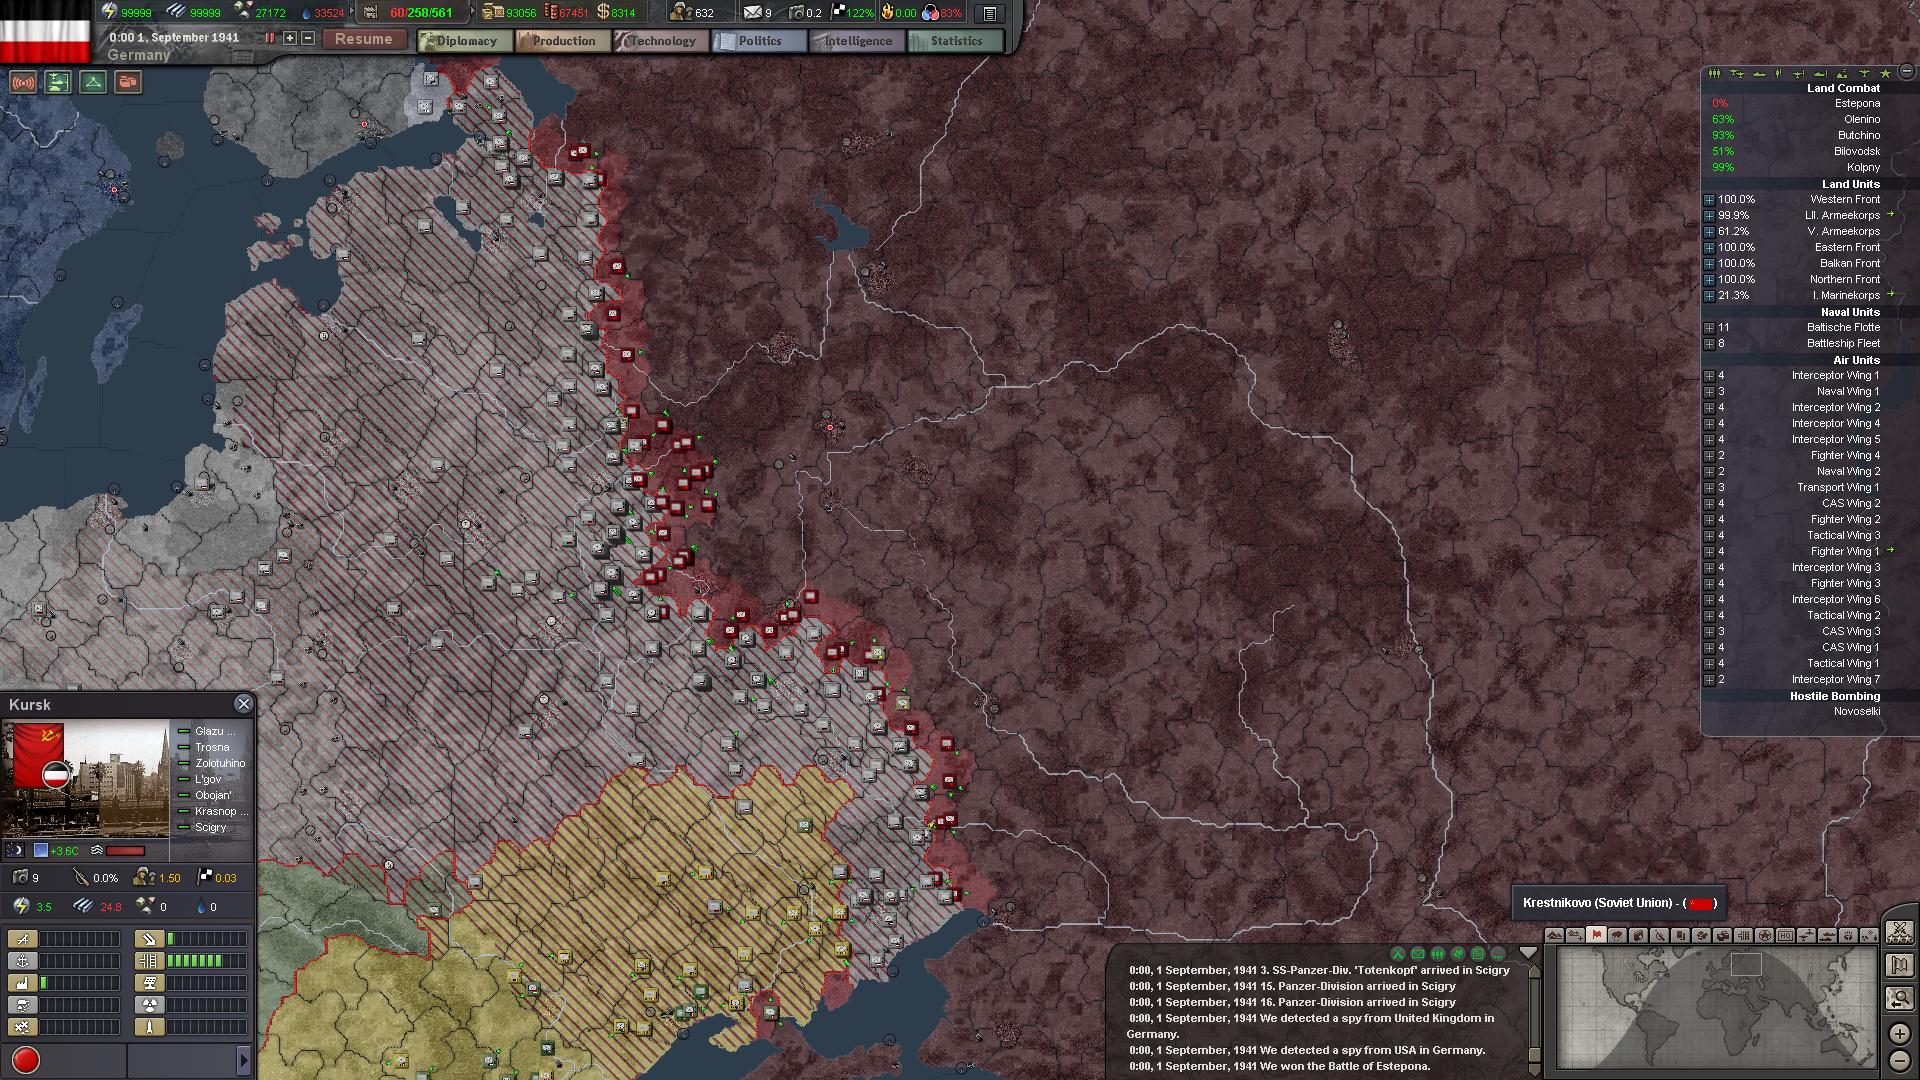Toggle pause next to the date

pos(270,38)
